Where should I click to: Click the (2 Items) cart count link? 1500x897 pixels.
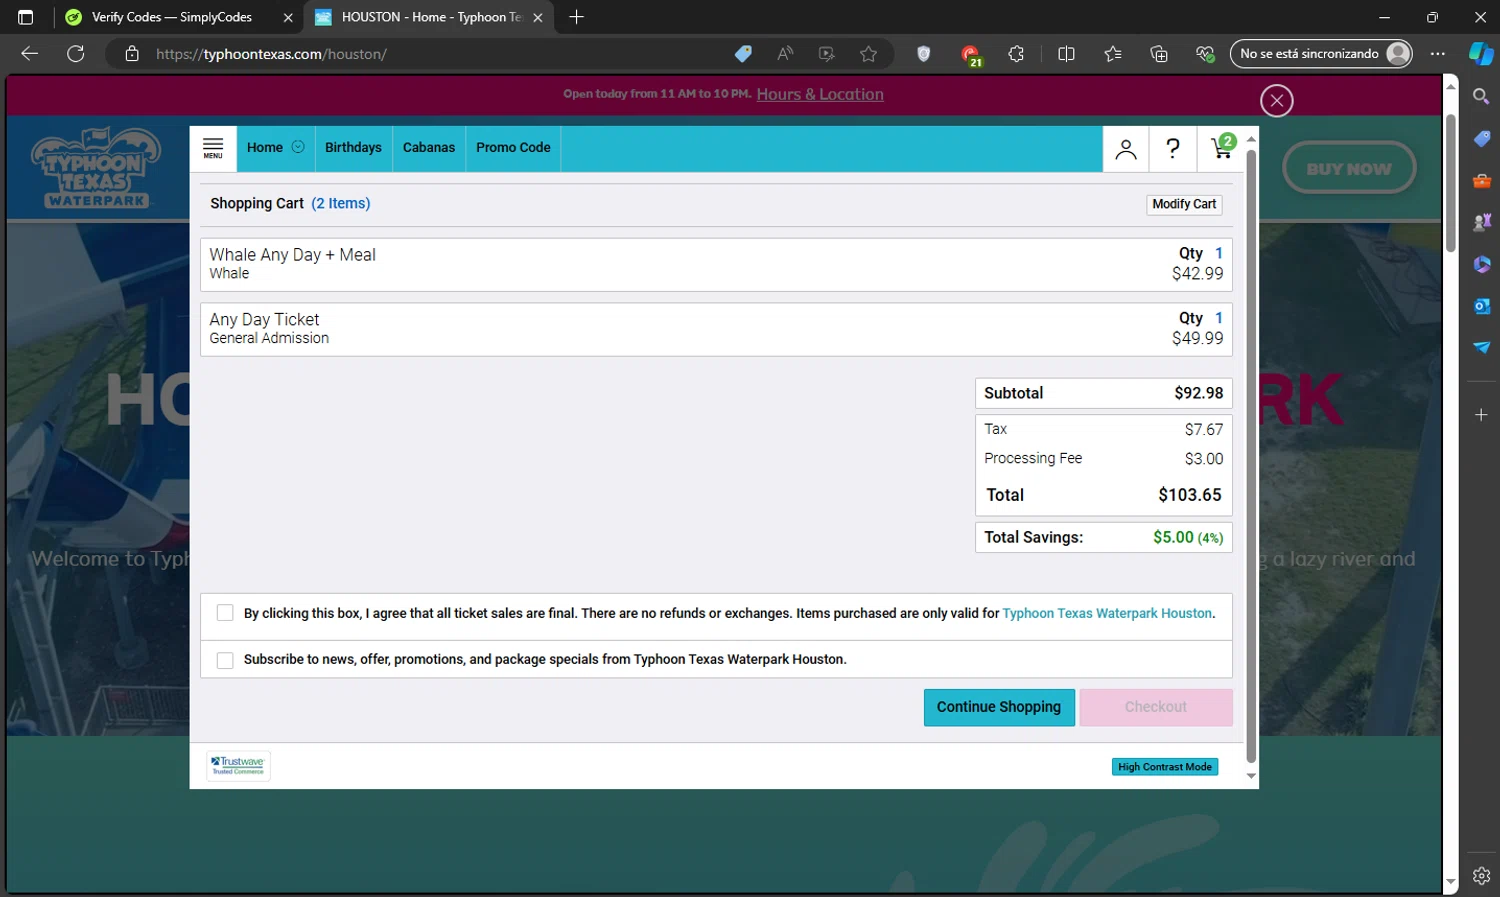point(341,203)
